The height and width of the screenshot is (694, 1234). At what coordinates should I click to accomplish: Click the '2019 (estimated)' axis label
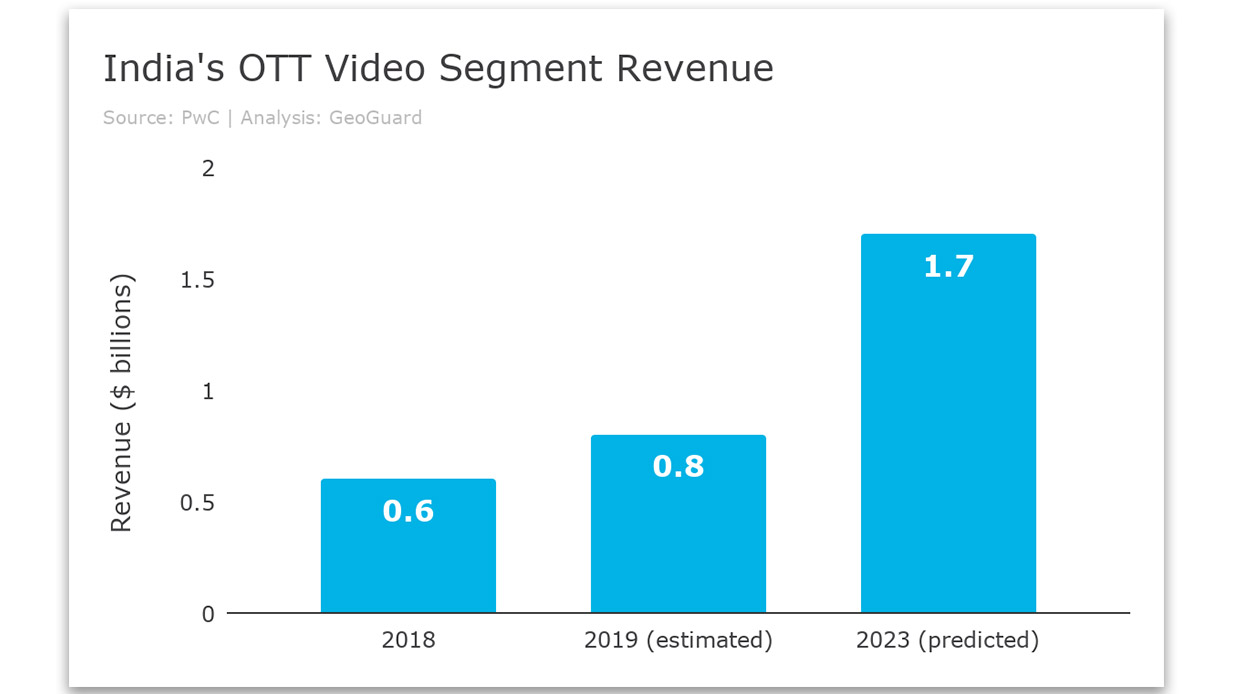tap(677, 640)
